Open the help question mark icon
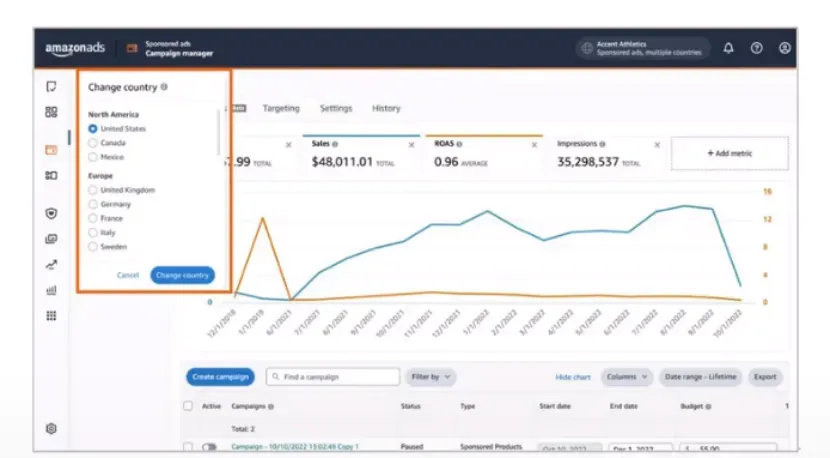This screenshot has width=830, height=458. coord(756,48)
